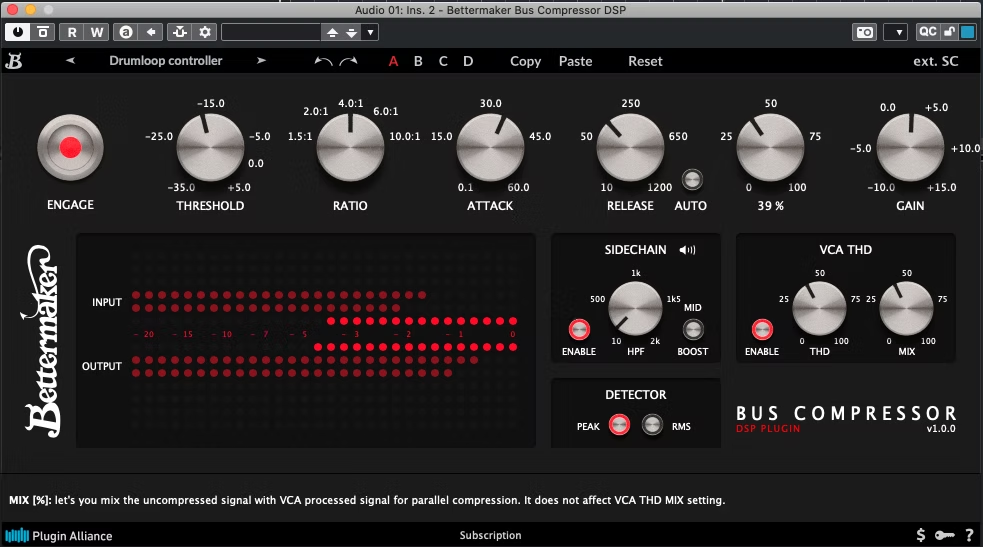Click the blue color square in toolbar
The image size is (983, 547).
coord(969,32)
